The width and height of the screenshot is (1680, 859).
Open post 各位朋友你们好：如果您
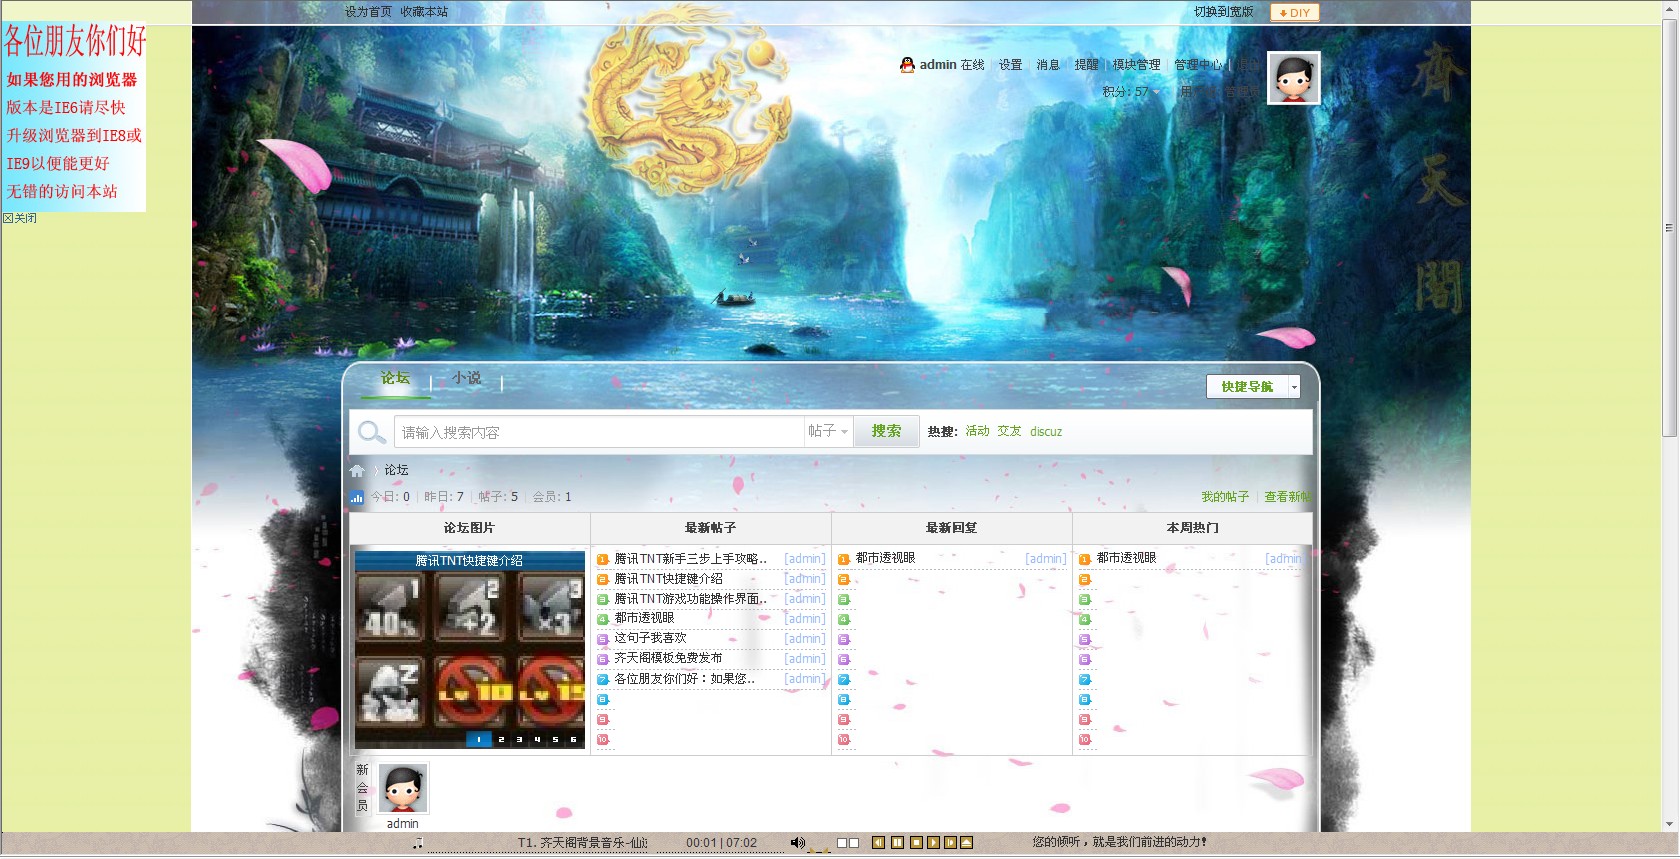[x=684, y=679]
